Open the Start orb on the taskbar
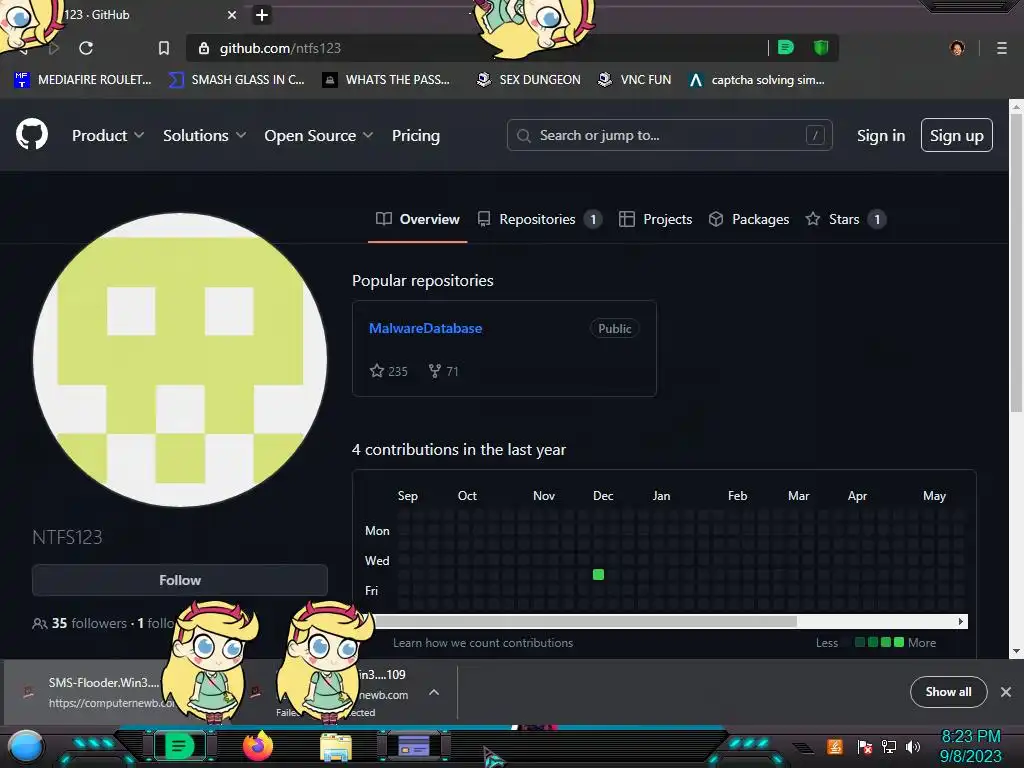1024x768 pixels. coord(25,747)
